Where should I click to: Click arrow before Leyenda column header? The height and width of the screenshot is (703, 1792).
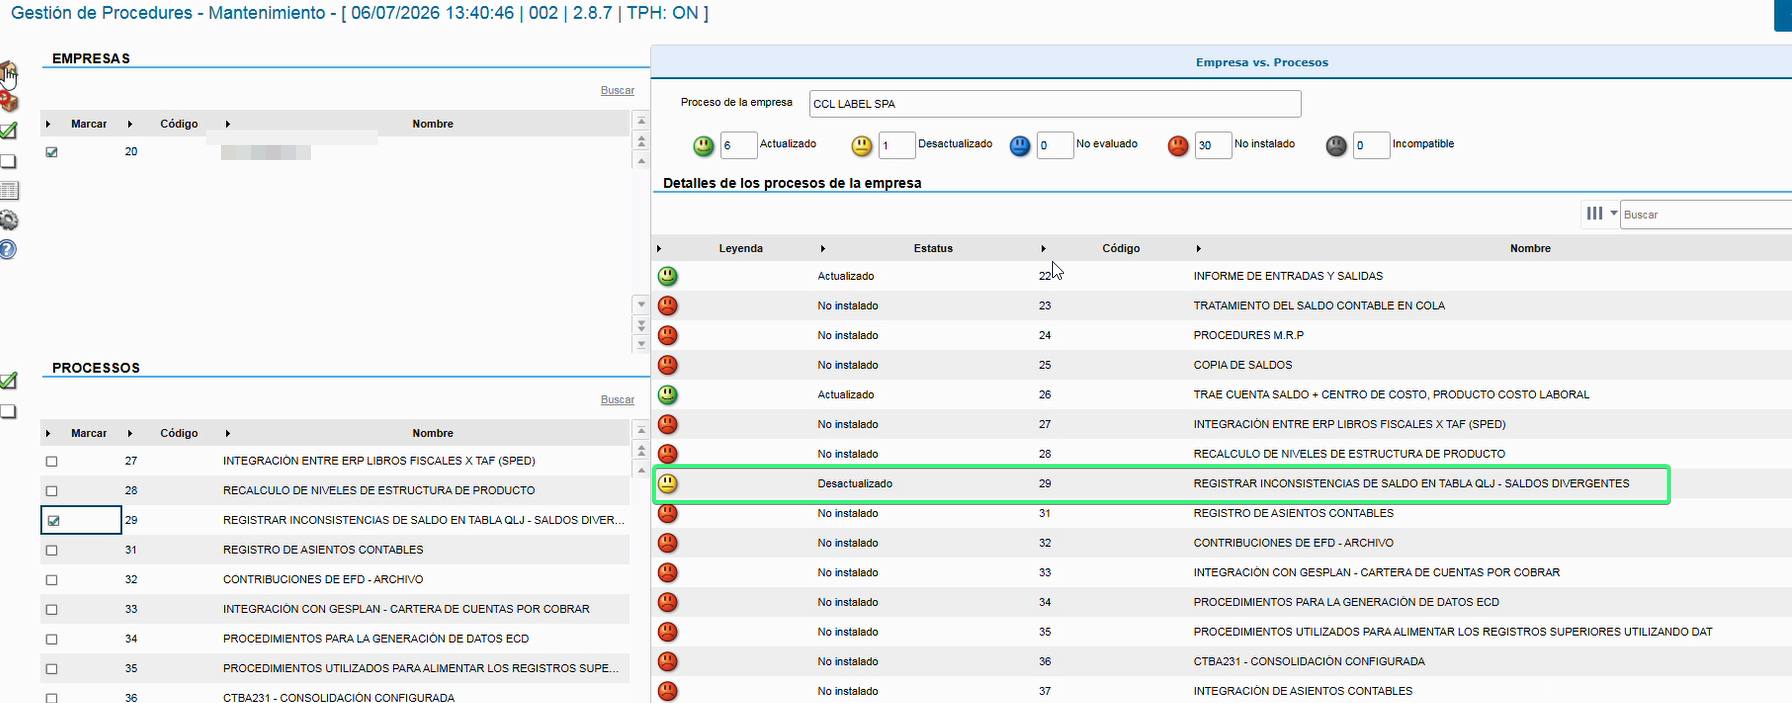pos(659,248)
